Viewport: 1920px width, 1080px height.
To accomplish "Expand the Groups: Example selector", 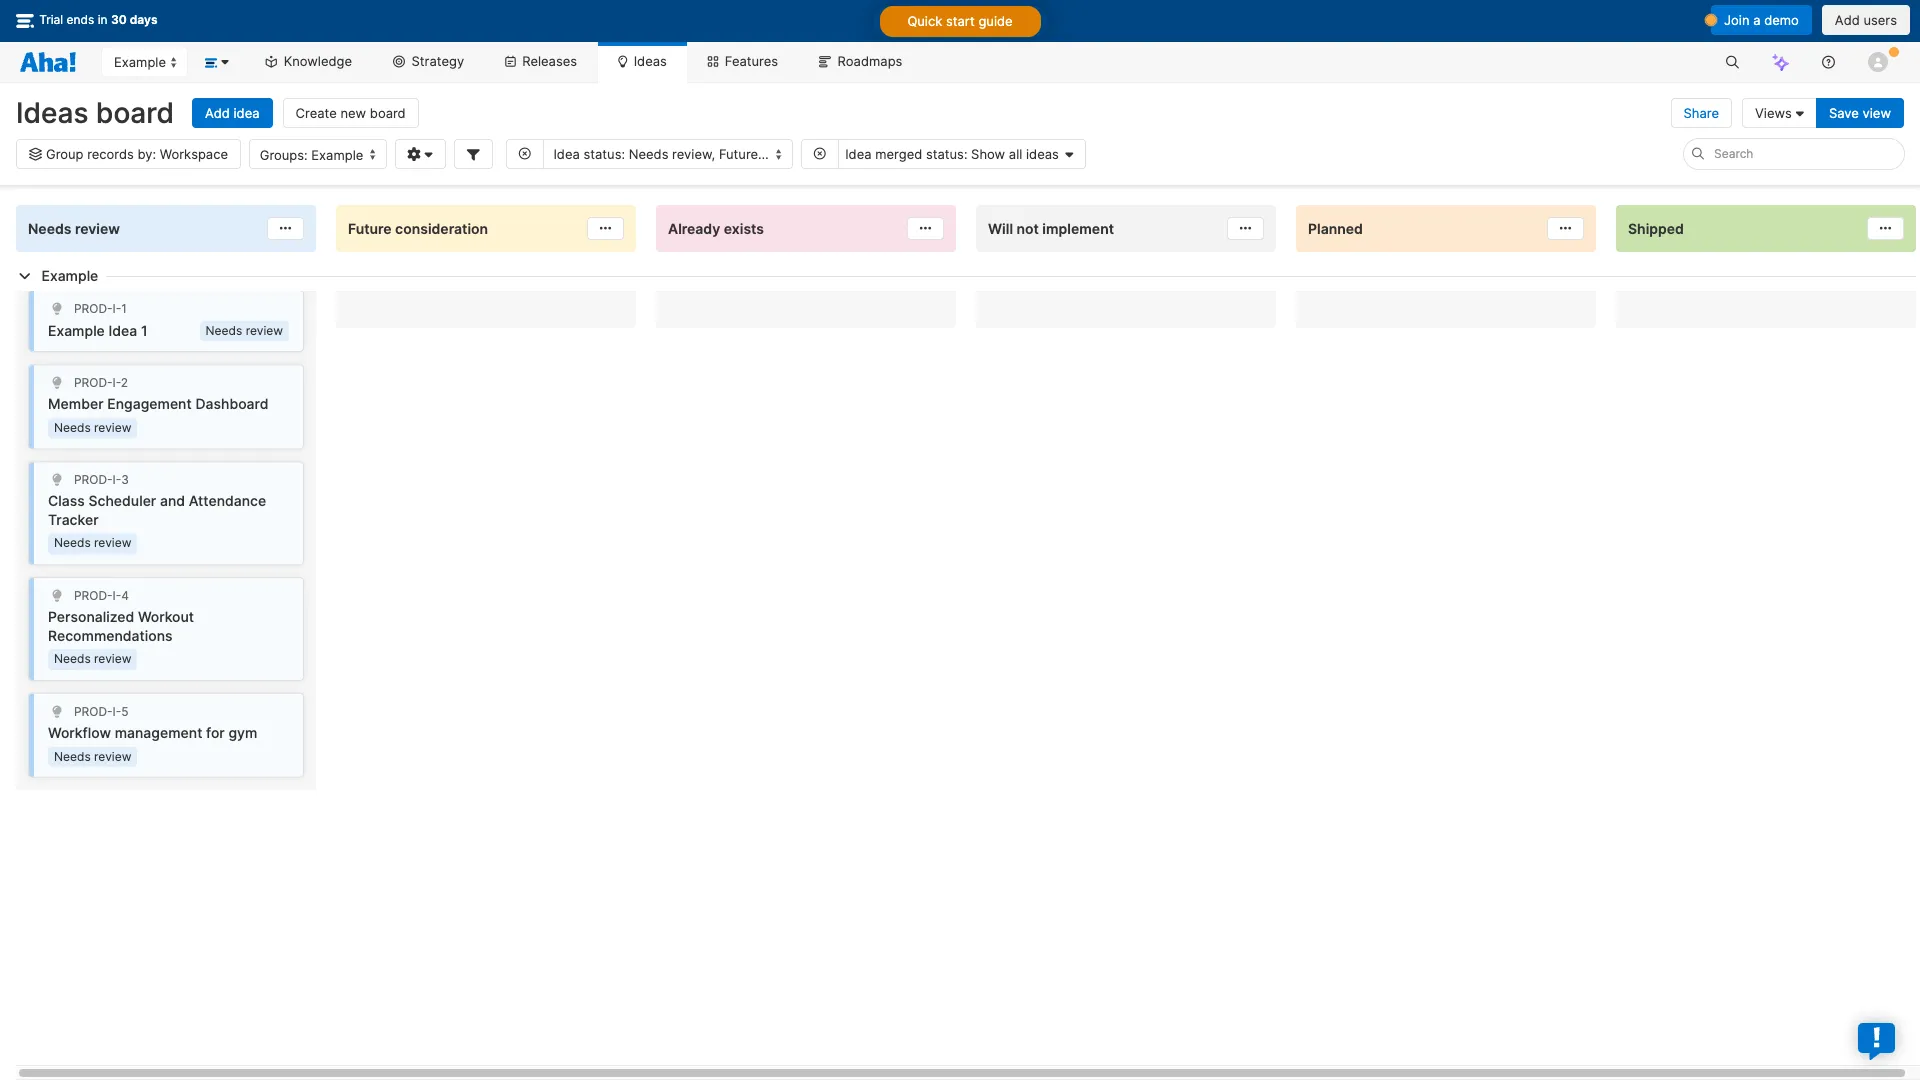I will click(318, 155).
